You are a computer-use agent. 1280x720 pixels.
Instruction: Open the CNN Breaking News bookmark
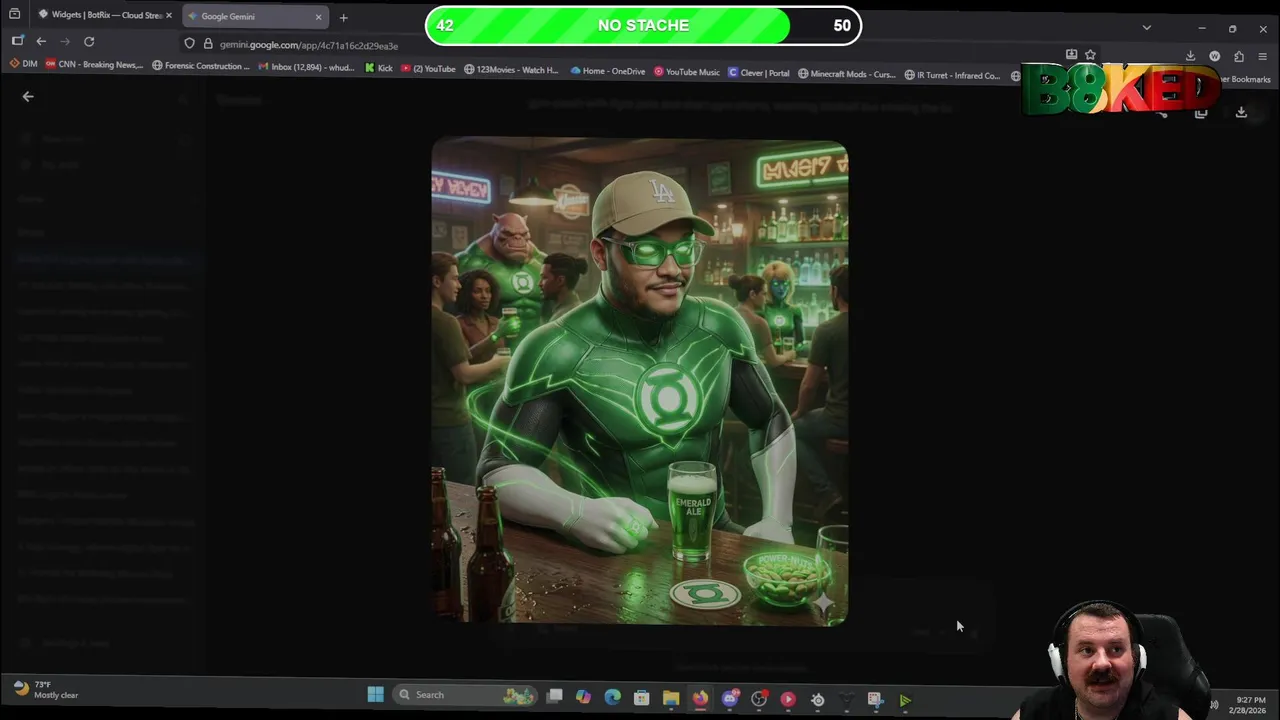(94, 64)
